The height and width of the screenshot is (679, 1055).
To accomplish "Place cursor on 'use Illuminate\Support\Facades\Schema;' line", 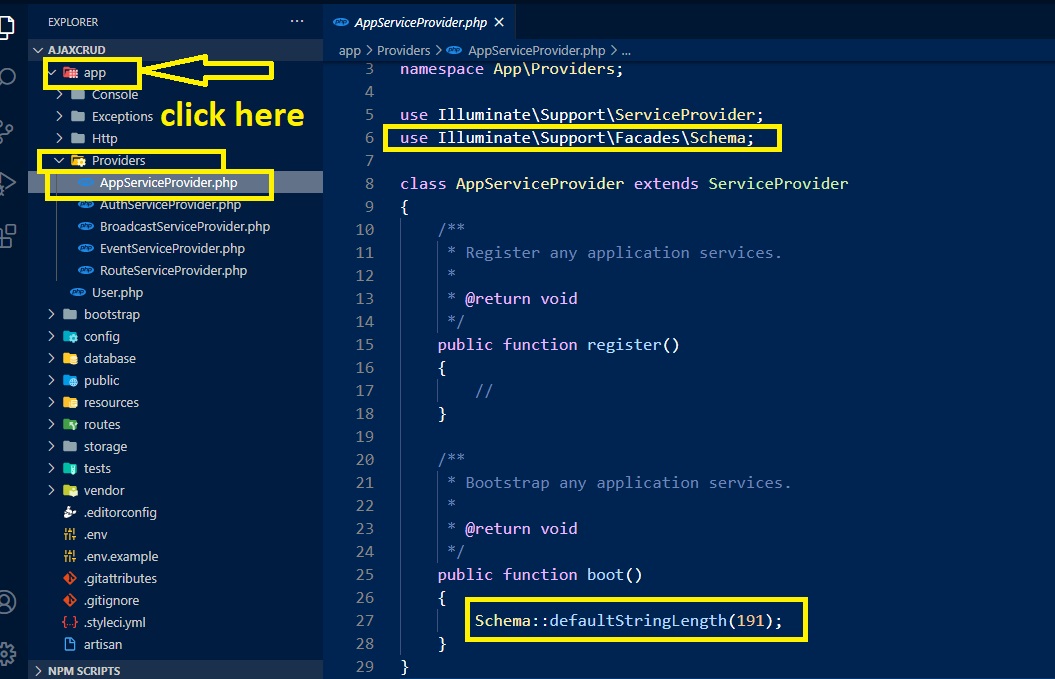I will click(x=577, y=138).
